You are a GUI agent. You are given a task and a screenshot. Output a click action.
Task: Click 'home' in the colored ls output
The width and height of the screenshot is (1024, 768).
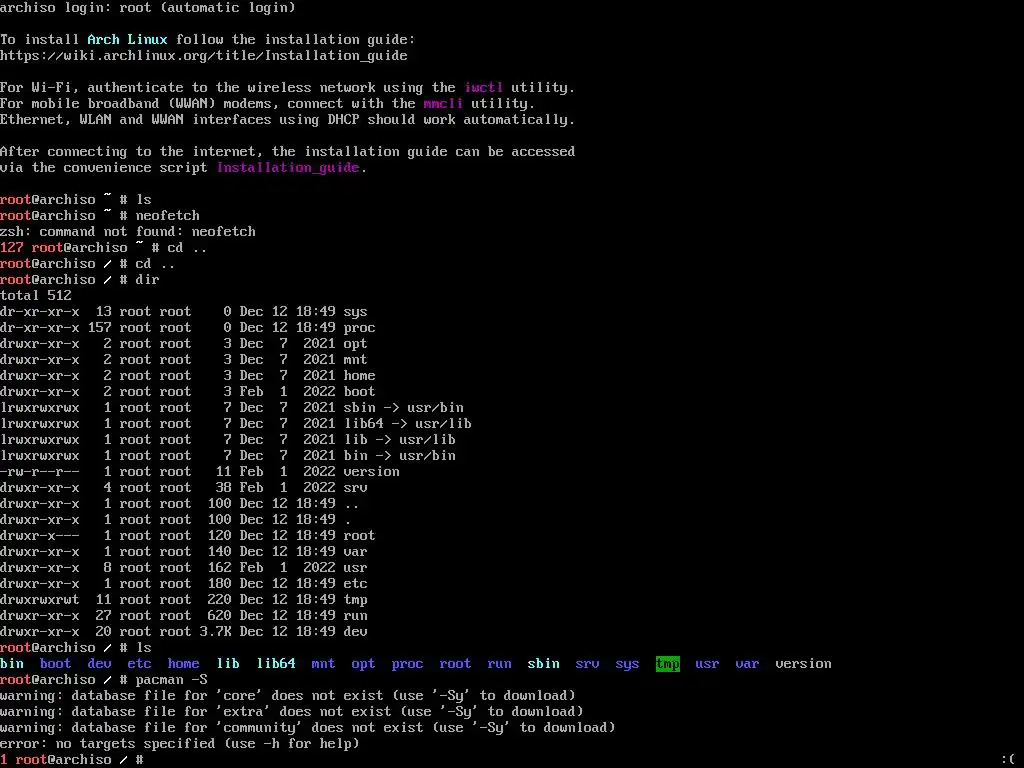[184, 664]
